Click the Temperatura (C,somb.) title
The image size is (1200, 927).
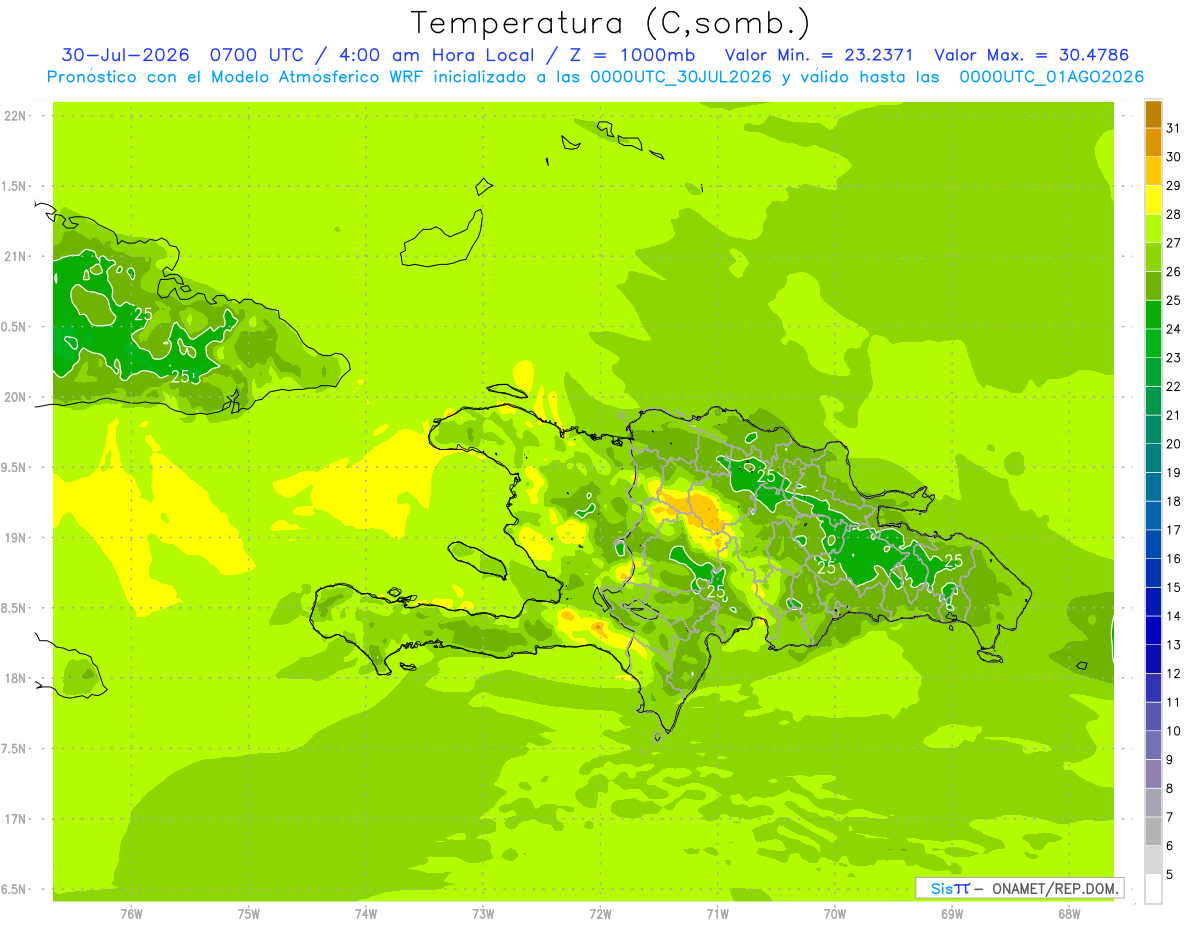611,23
